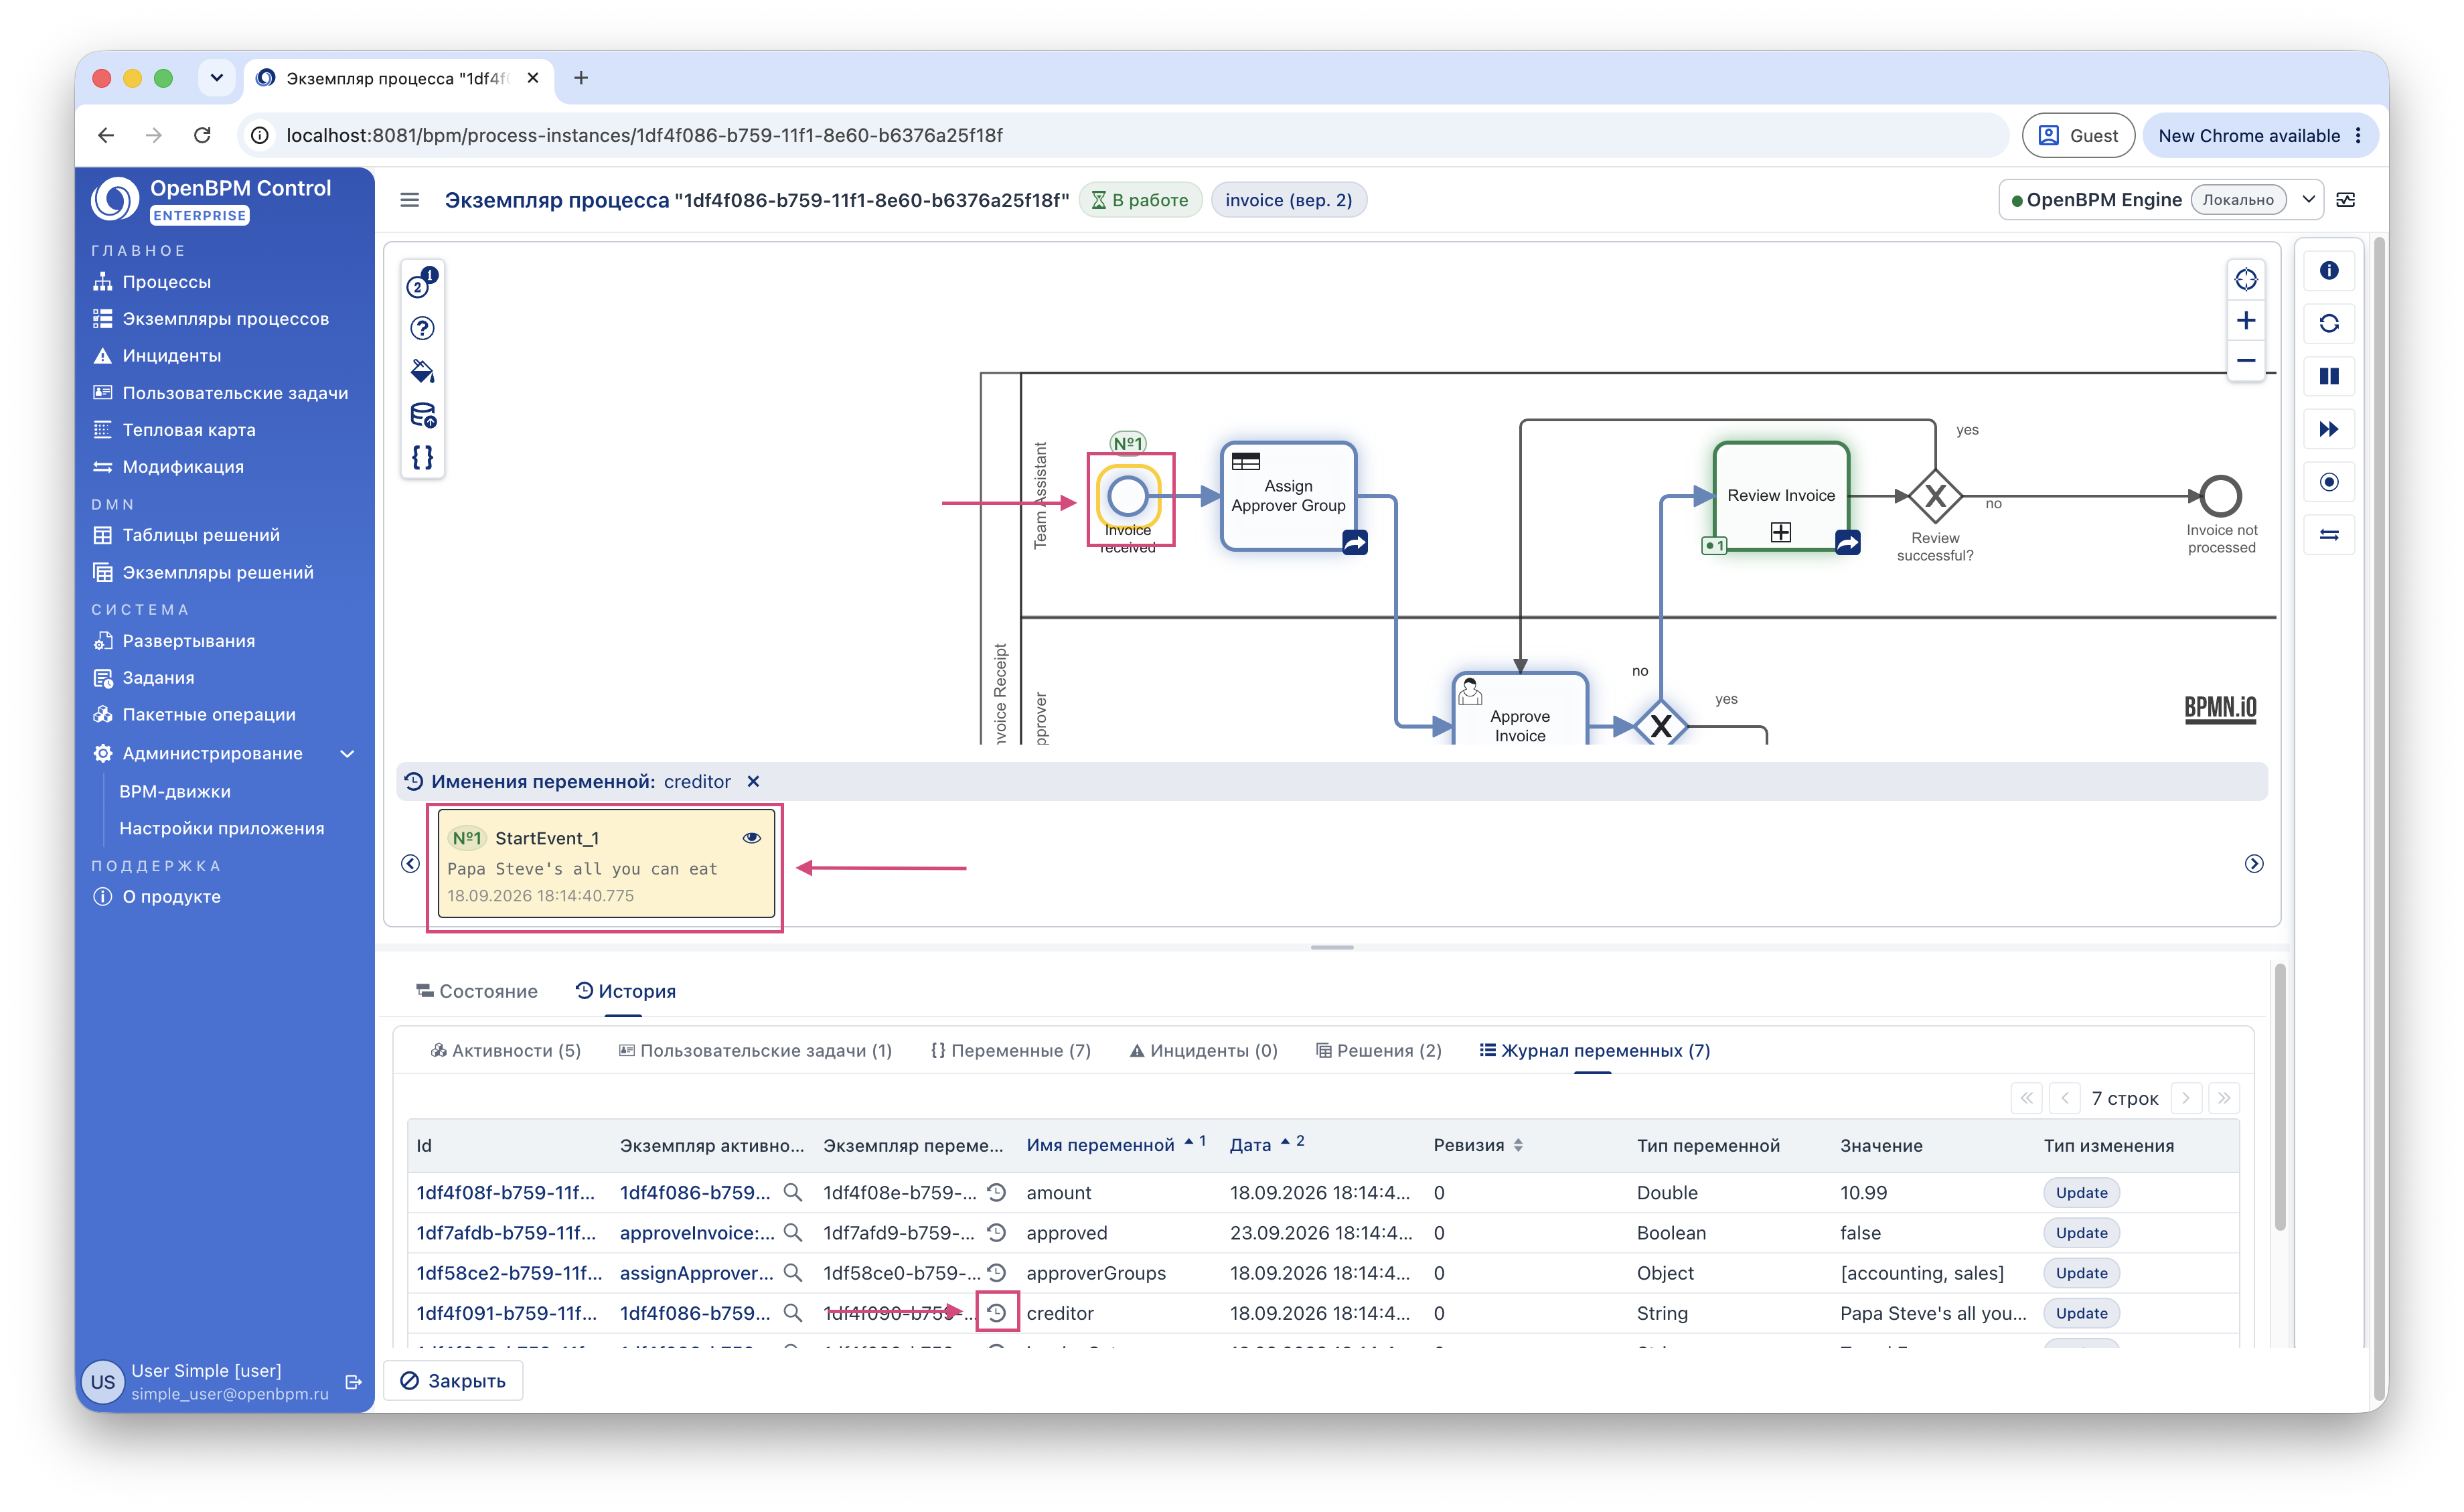Toggle the layout settings icon near engine selector
The height and width of the screenshot is (1512, 2464).
2346,200
